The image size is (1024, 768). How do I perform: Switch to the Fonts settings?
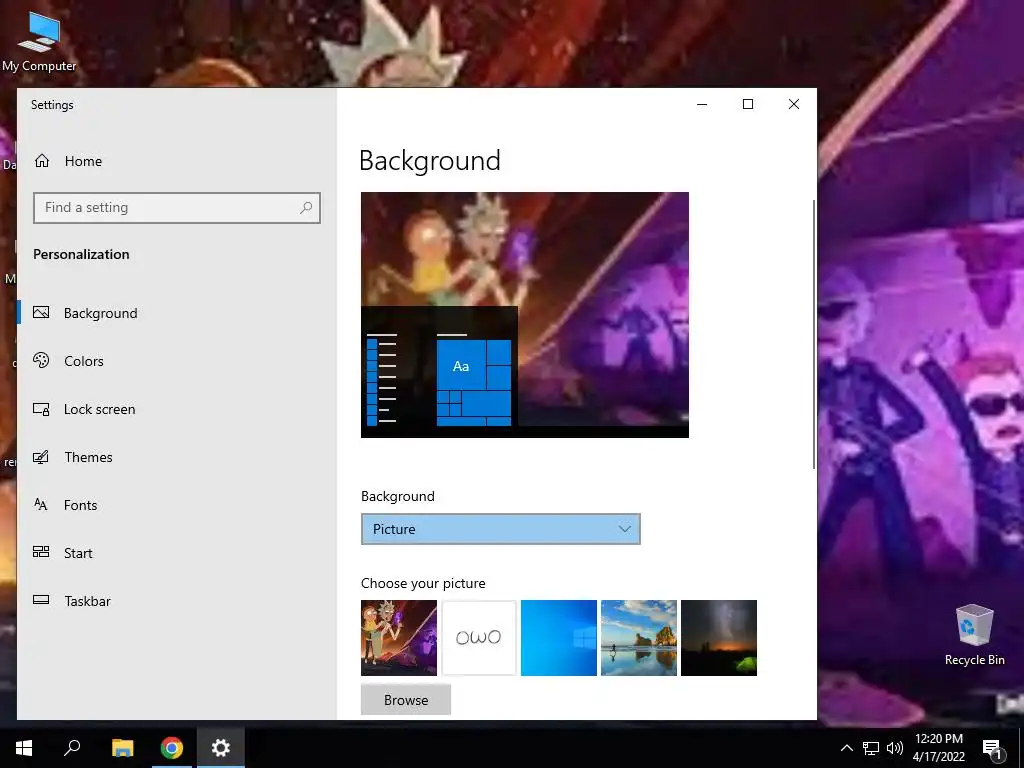pos(176,505)
